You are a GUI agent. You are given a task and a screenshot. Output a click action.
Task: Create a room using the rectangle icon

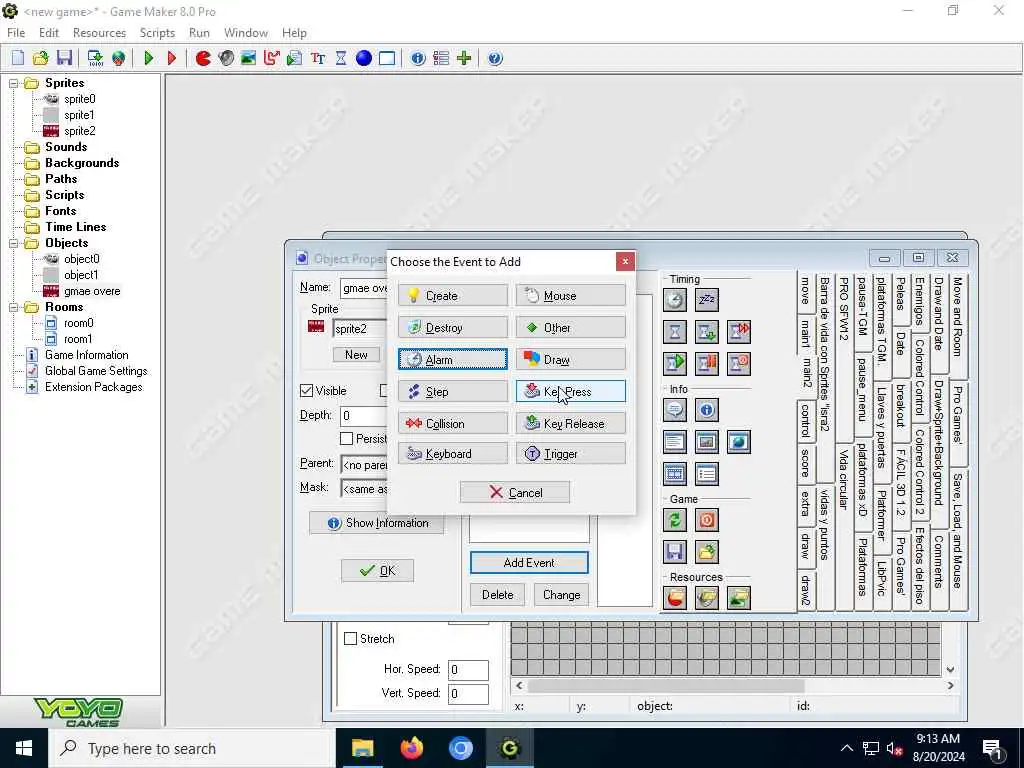point(387,58)
